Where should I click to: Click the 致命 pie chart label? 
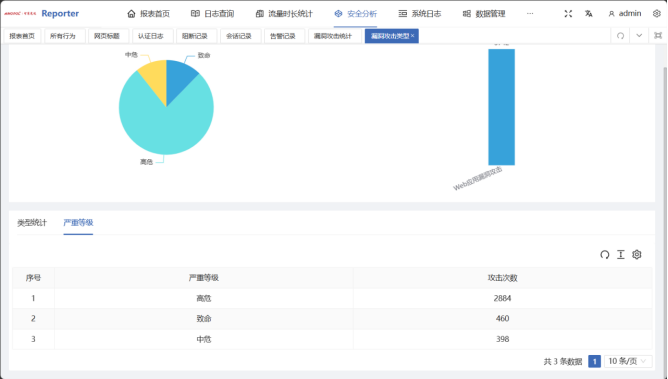(x=204, y=55)
